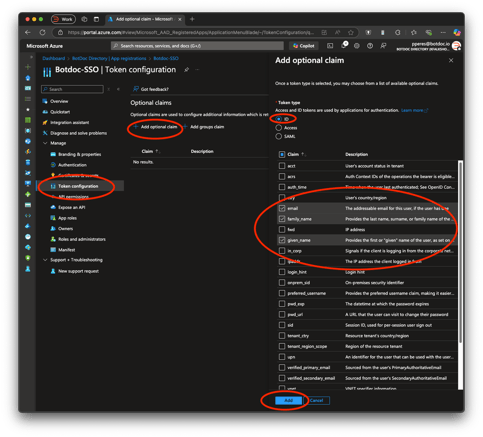Viewport: 483px width, 437px height.
Task: Click the user account avatar
Action: (x=456, y=46)
